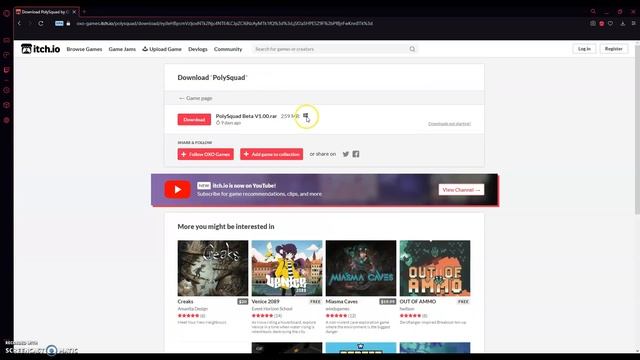Click Follow OXO Games button

pos(206,154)
